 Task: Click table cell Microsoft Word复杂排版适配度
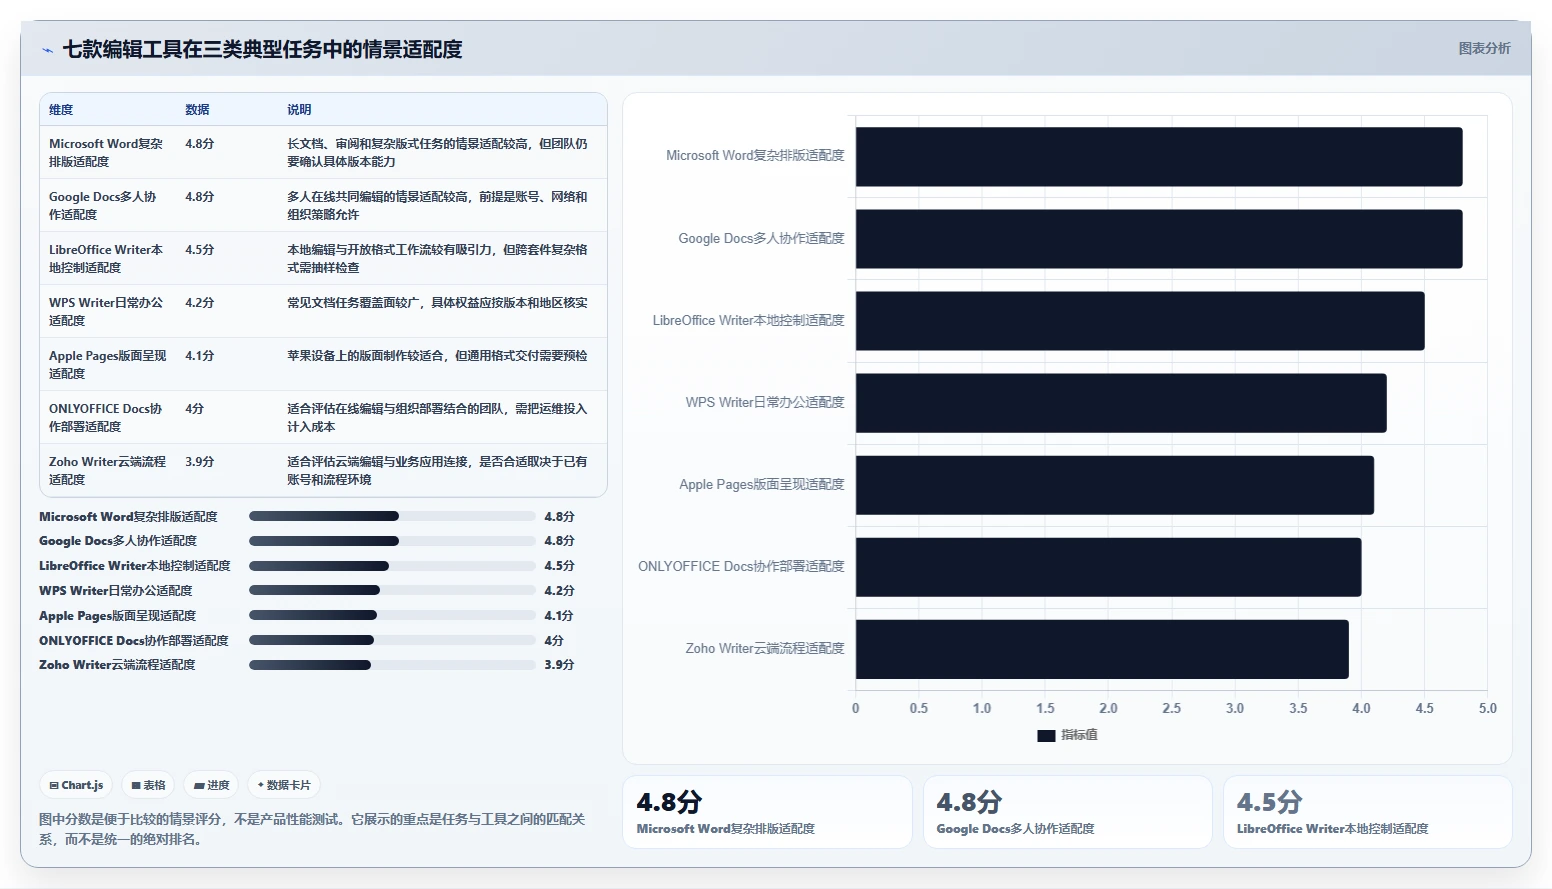tap(106, 152)
